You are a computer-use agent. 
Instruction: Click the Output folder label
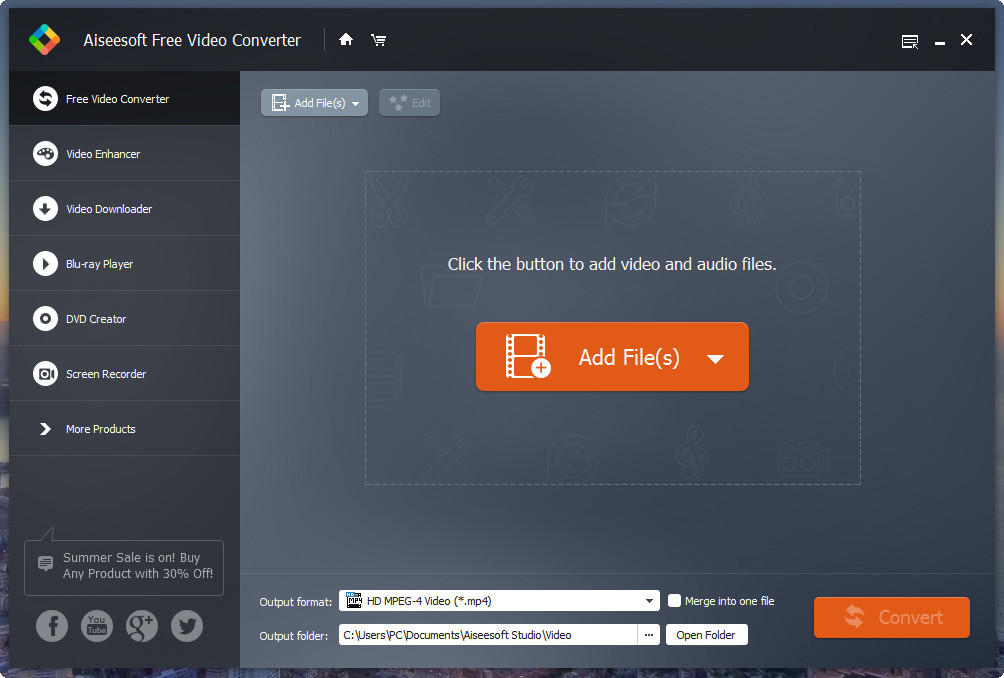coord(293,636)
